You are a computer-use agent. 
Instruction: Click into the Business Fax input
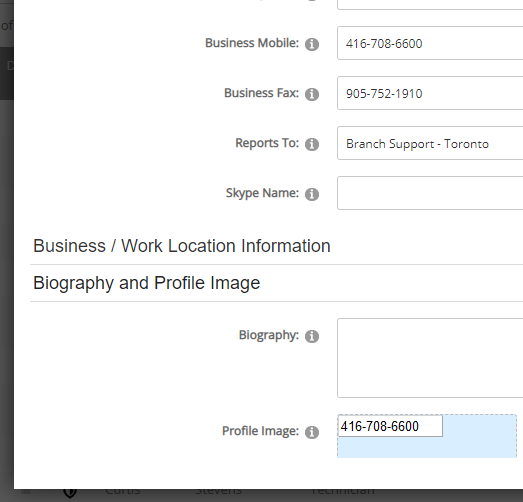pyautogui.click(x=430, y=93)
